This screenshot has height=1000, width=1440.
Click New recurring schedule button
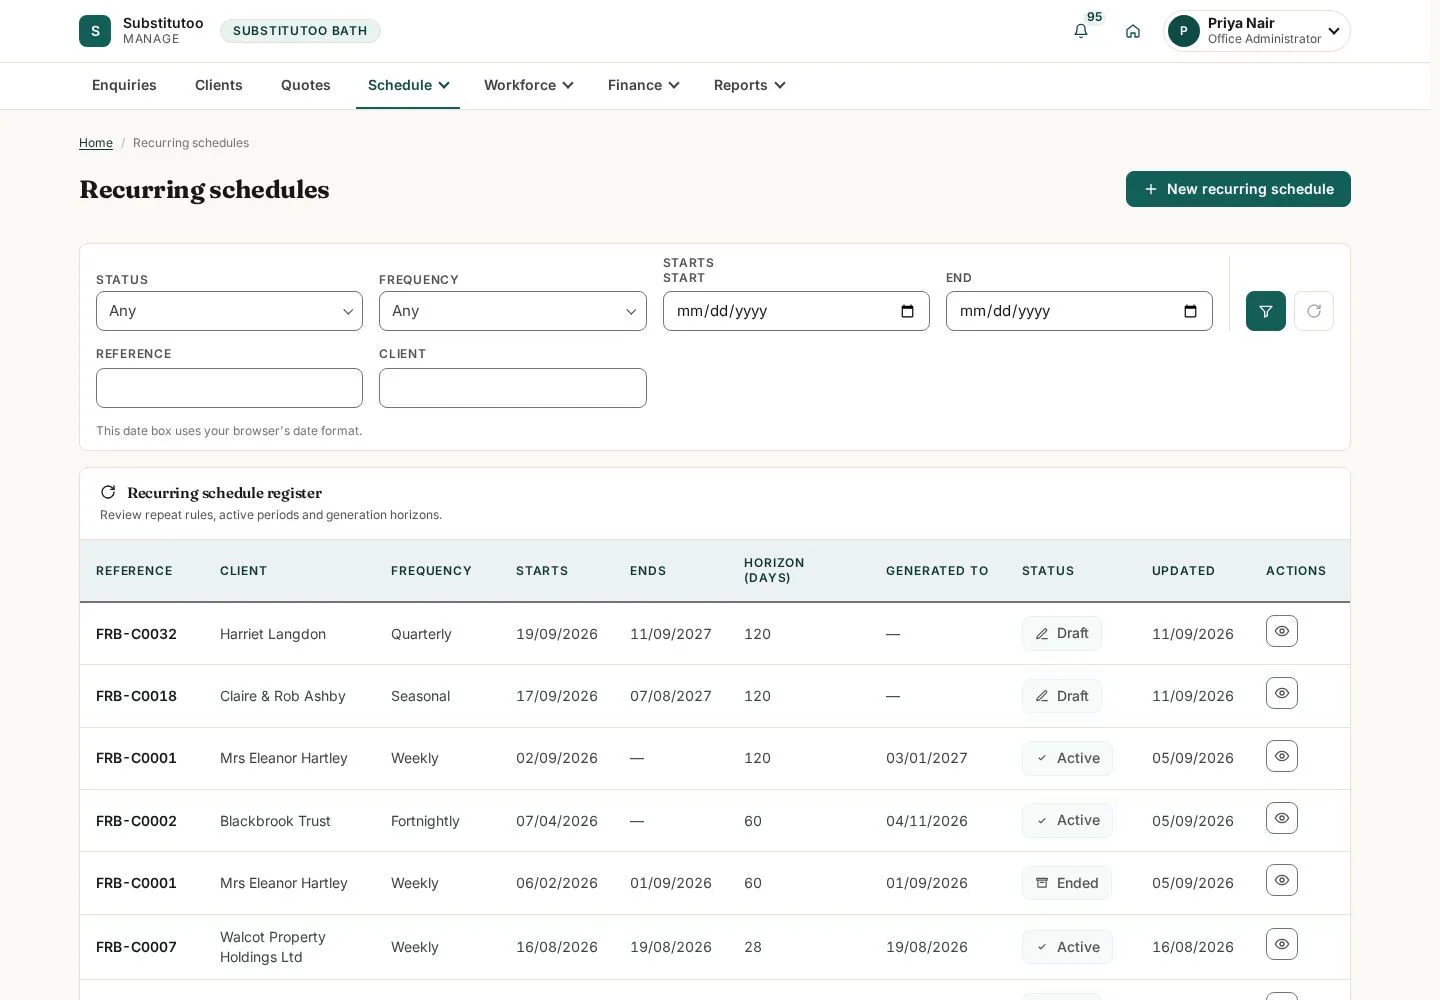[x=1238, y=189]
